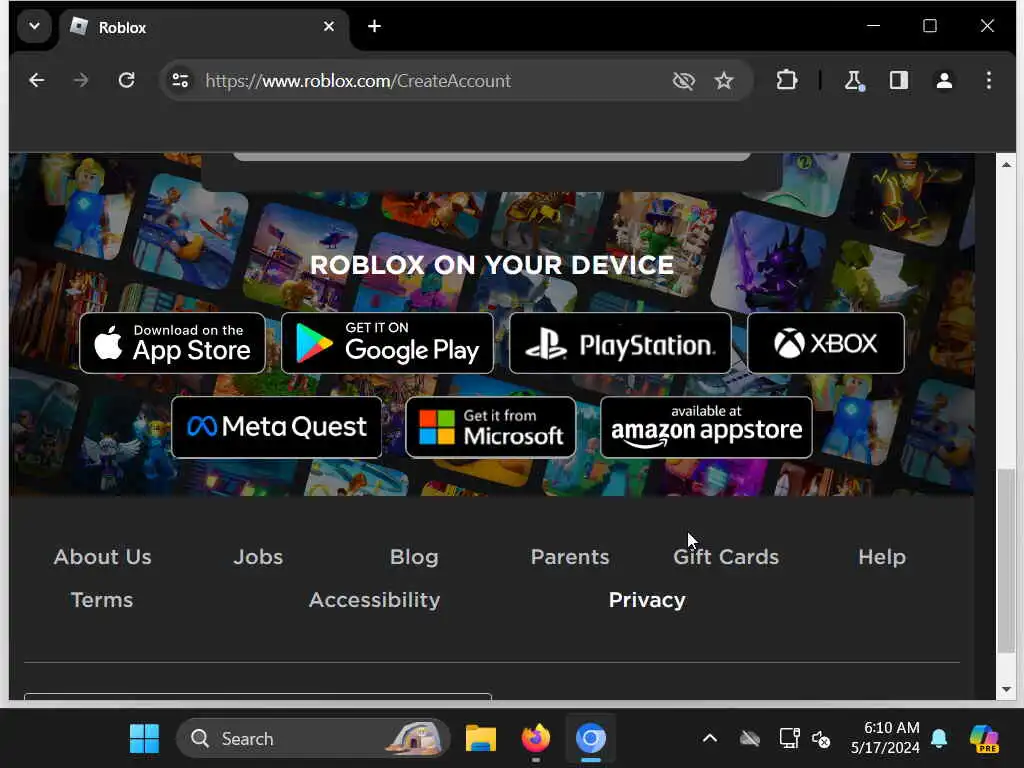Open the Help footer link
The height and width of the screenshot is (768, 1024).
coord(882,557)
